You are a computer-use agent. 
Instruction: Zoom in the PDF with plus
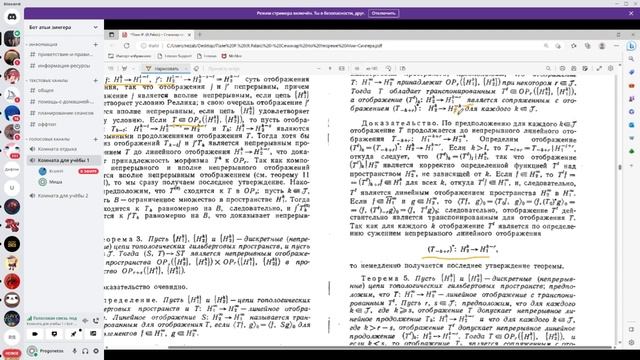coord(330,69)
